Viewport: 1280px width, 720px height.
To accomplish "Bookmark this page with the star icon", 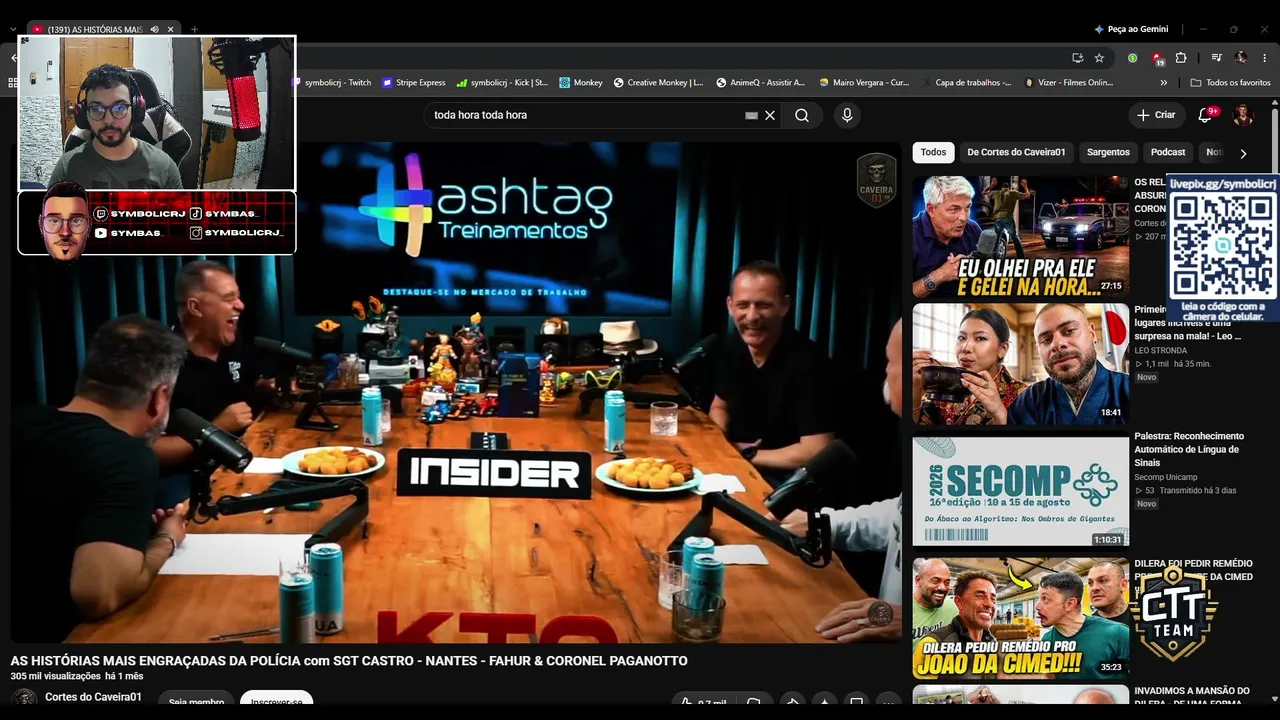I will (1099, 58).
